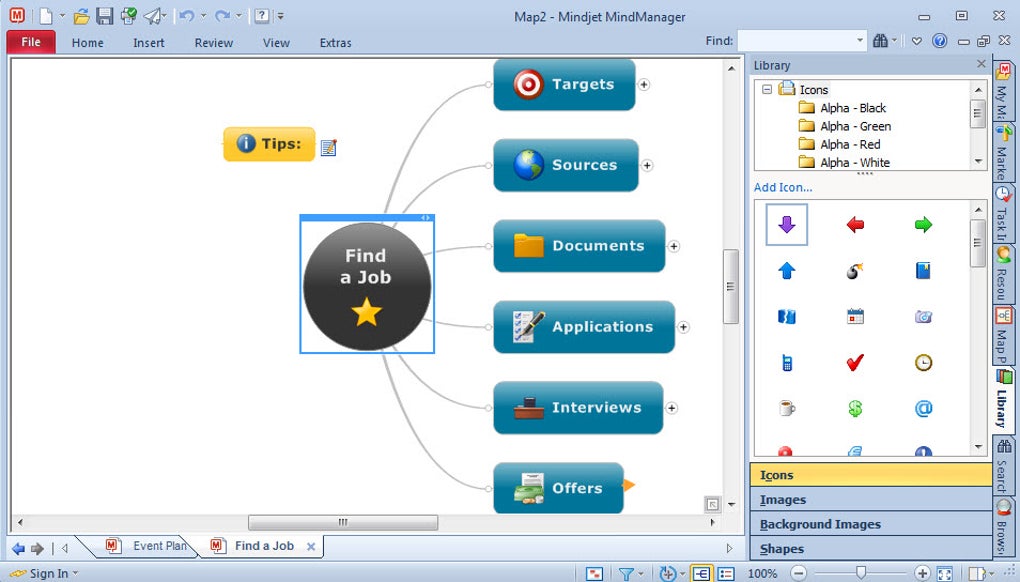Select the green dollar sign icon
The image size is (1020, 582).
tap(855, 408)
